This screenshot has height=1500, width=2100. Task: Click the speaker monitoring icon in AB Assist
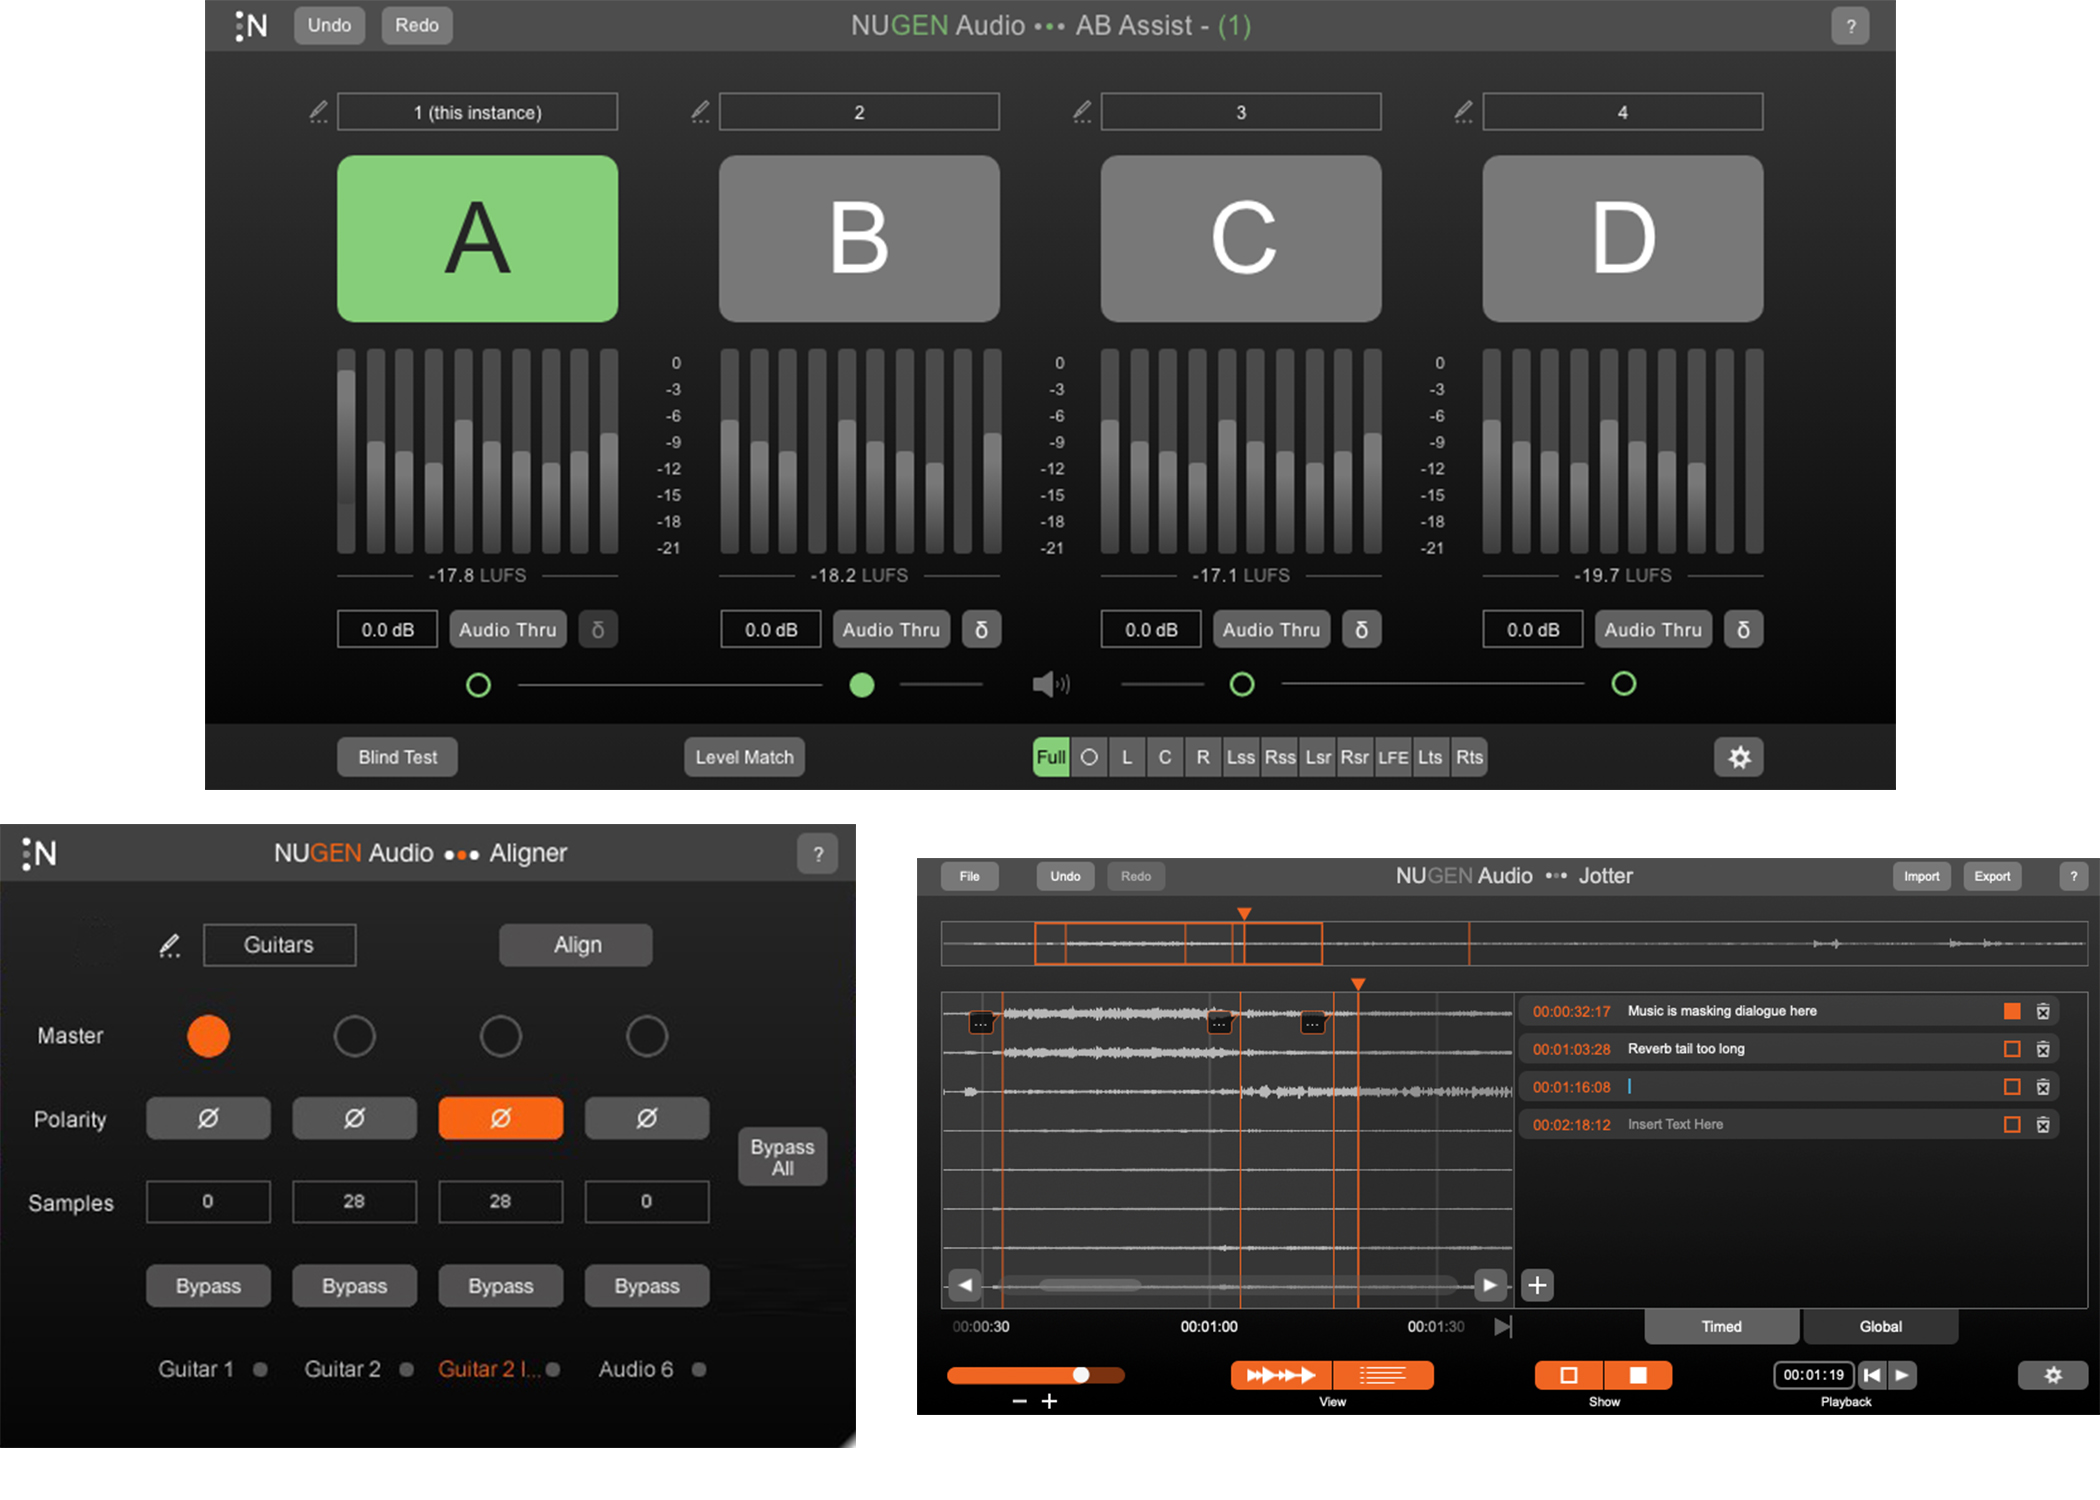[1052, 684]
